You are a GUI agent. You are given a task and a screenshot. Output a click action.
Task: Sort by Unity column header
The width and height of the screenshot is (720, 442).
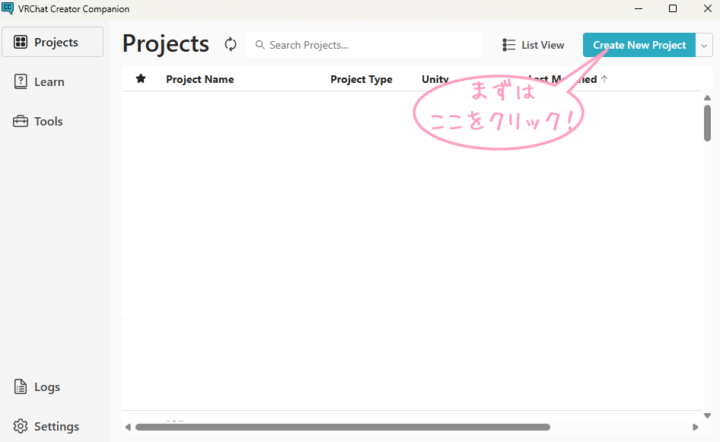point(435,79)
